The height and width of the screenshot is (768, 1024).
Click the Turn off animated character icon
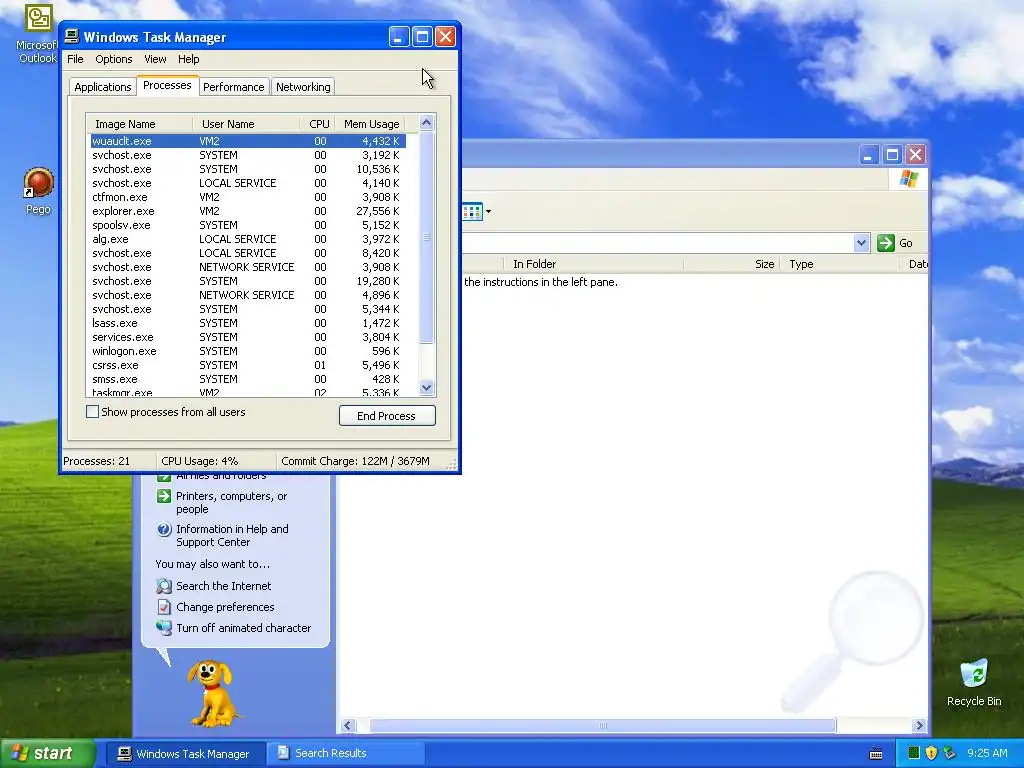click(x=164, y=628)
